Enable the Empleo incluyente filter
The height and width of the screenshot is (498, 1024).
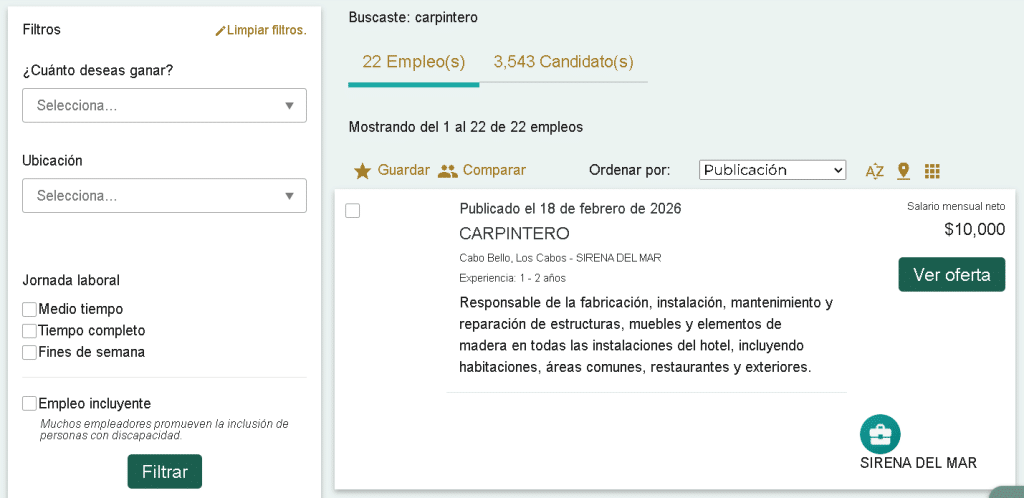click(x=30, y=404)
